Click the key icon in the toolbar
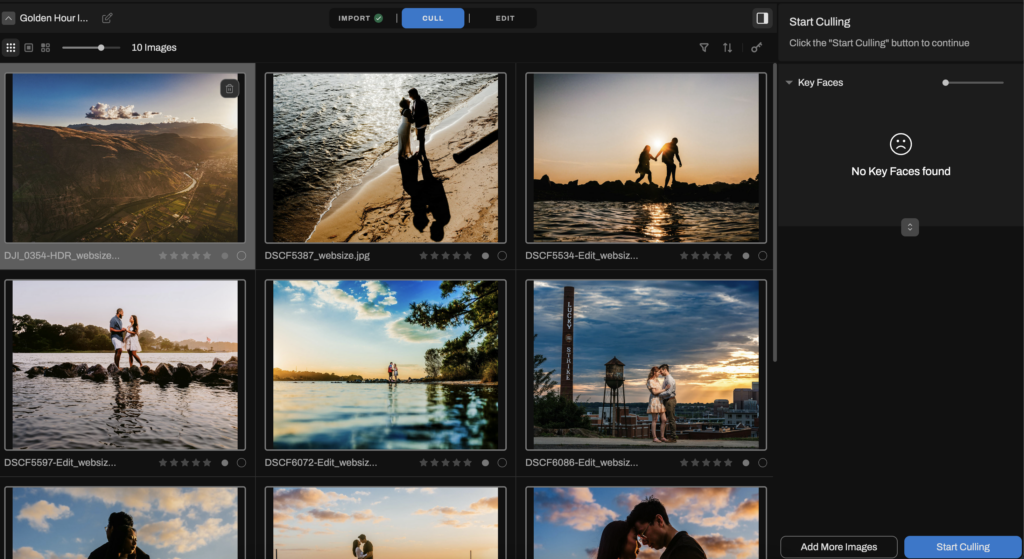Screen dimensions: 1024x559 tap(756, 47)
